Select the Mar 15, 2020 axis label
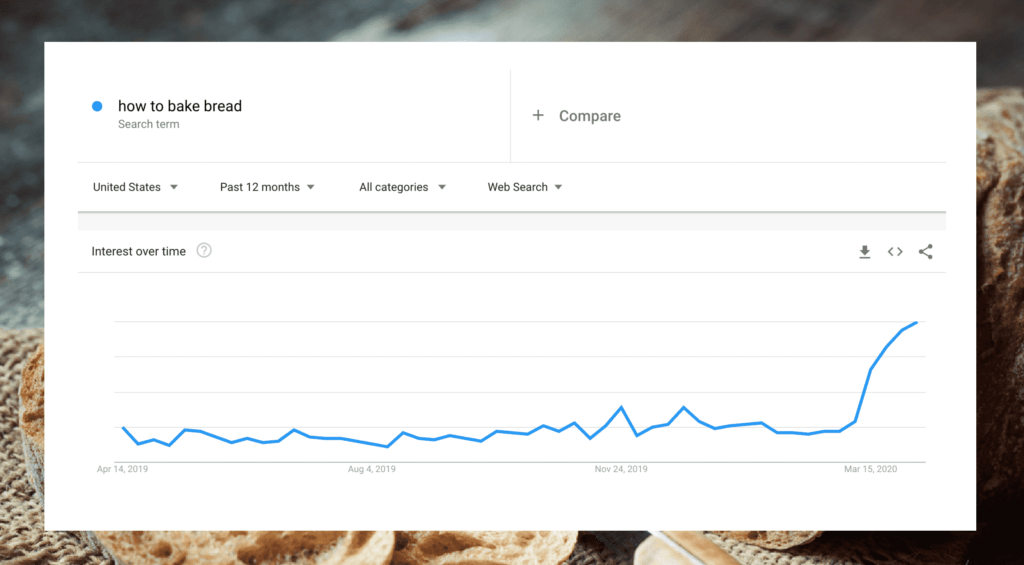Viewport: 1024px width, 565px height. coord(871,469)
